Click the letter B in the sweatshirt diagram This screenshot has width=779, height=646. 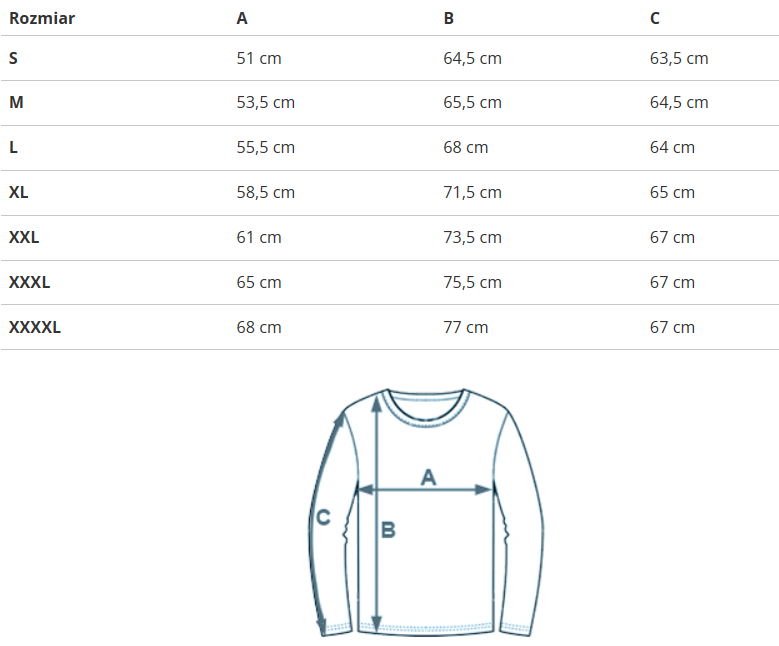tap(388, 530)
